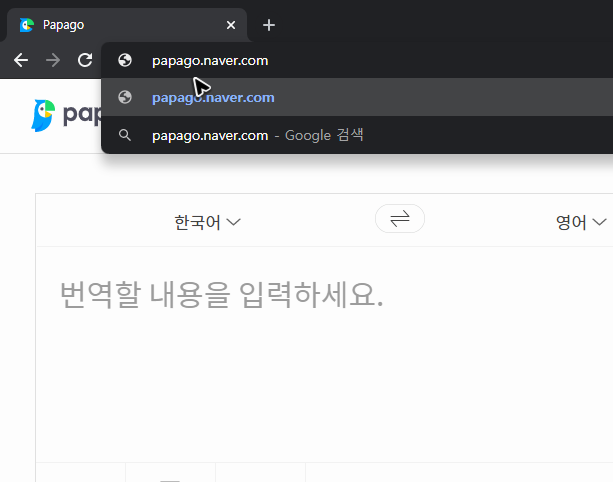Image resolution: width=613 pixels, height=482 pixels.
Task: Choose the highlighted papago.naver.com suggestion
Action: 357,97
